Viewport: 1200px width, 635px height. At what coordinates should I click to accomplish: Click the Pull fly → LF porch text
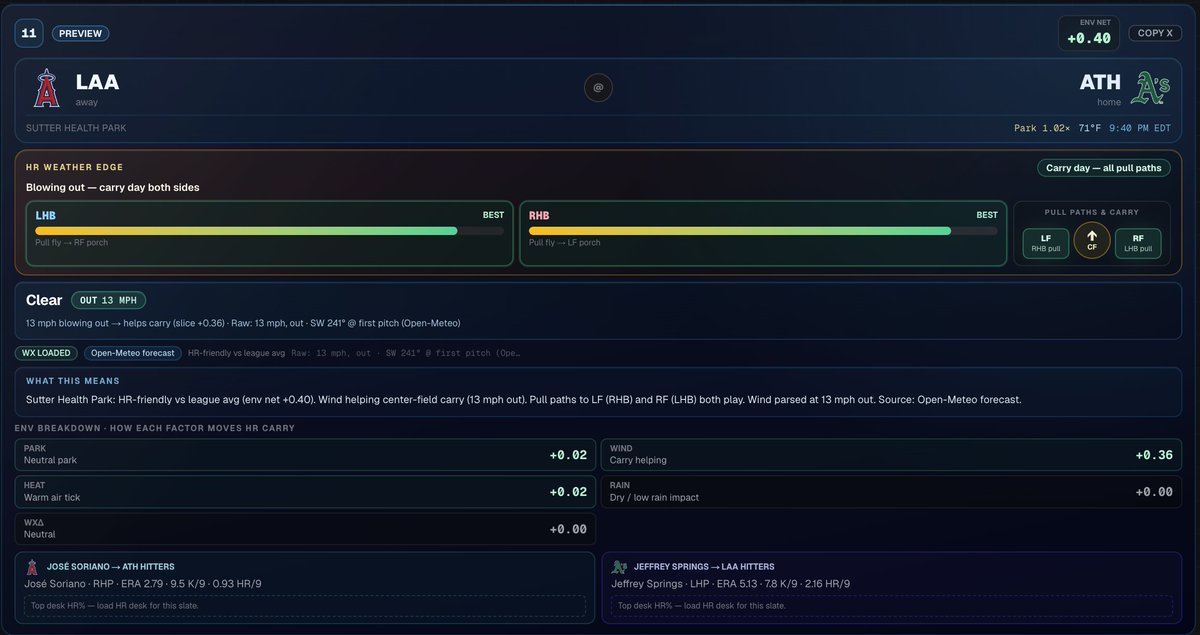(565, 243)
